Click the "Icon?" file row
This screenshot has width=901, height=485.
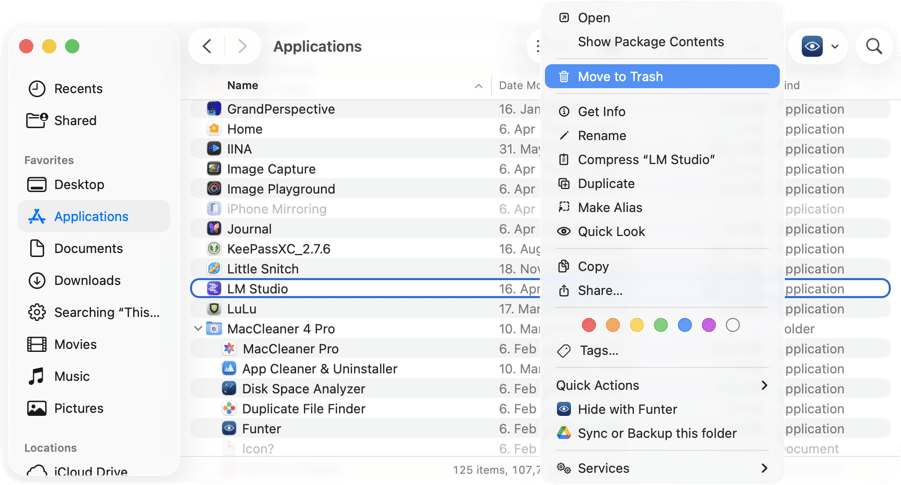540,449
